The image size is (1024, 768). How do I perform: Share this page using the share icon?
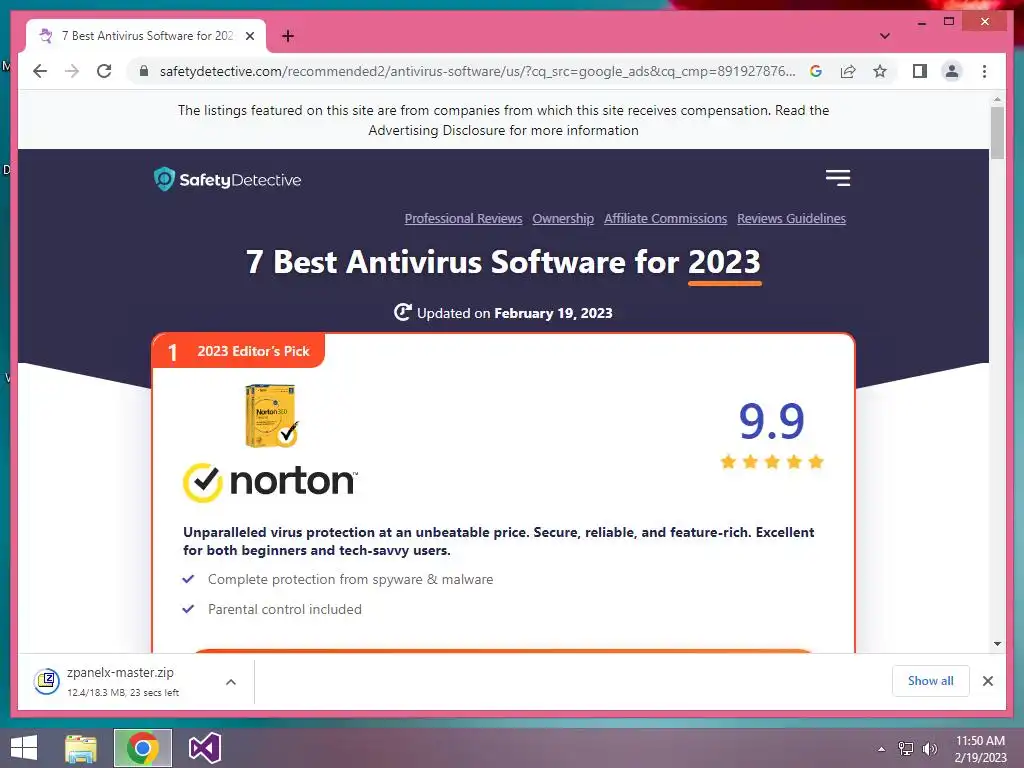point(848,71)
